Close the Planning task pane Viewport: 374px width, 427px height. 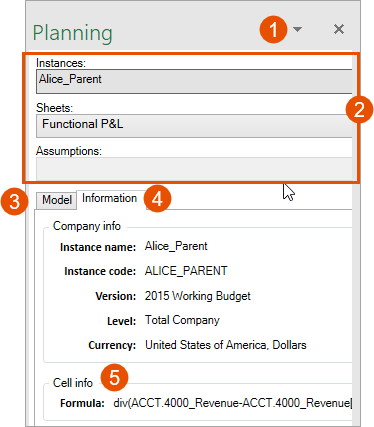click(339, 29)
